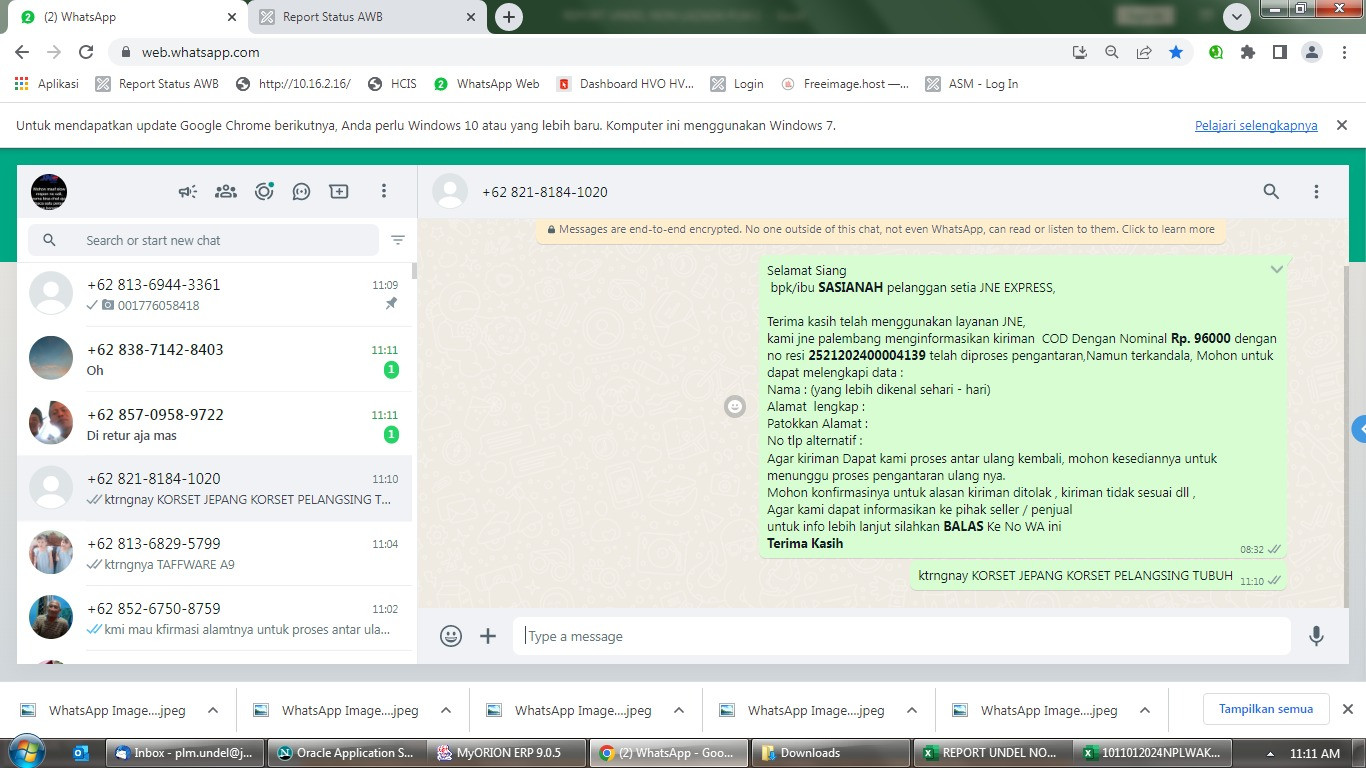Viewport: 1366px width, 768px height.
Task: Open contact info for +62 821-8184-1020 header
Action: (545, 192)
